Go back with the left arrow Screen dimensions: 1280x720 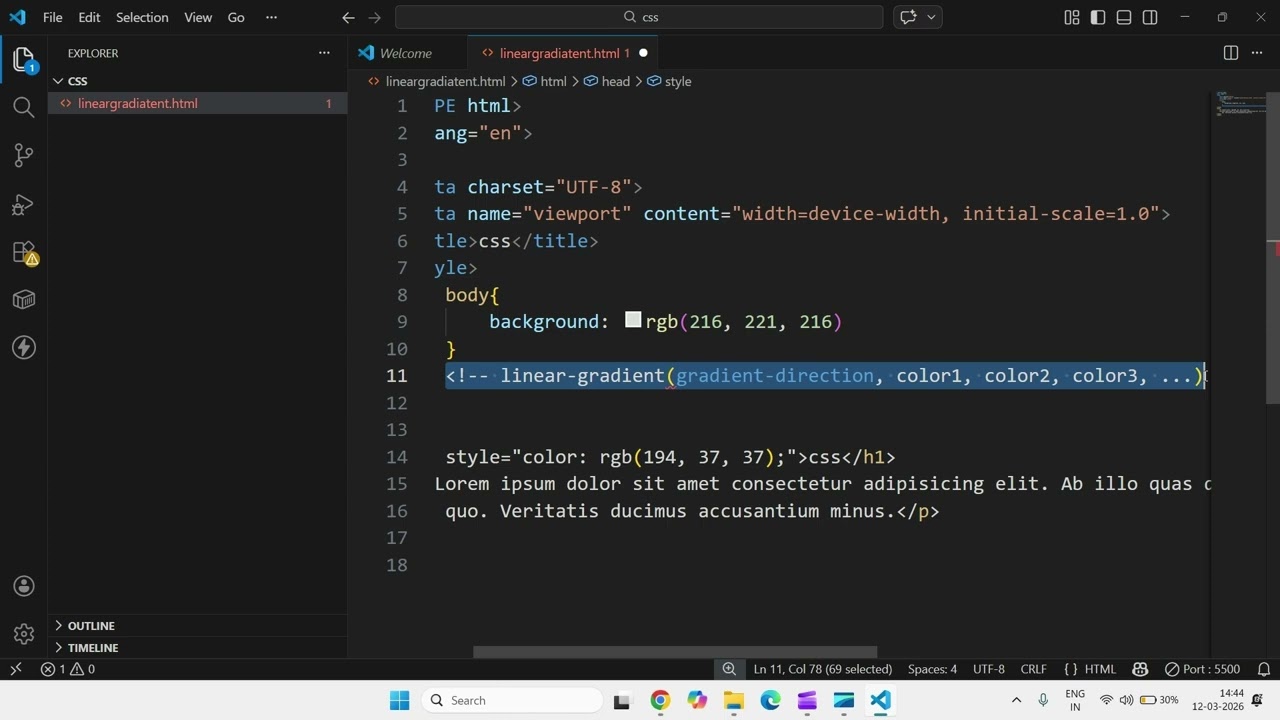point(348,17)
